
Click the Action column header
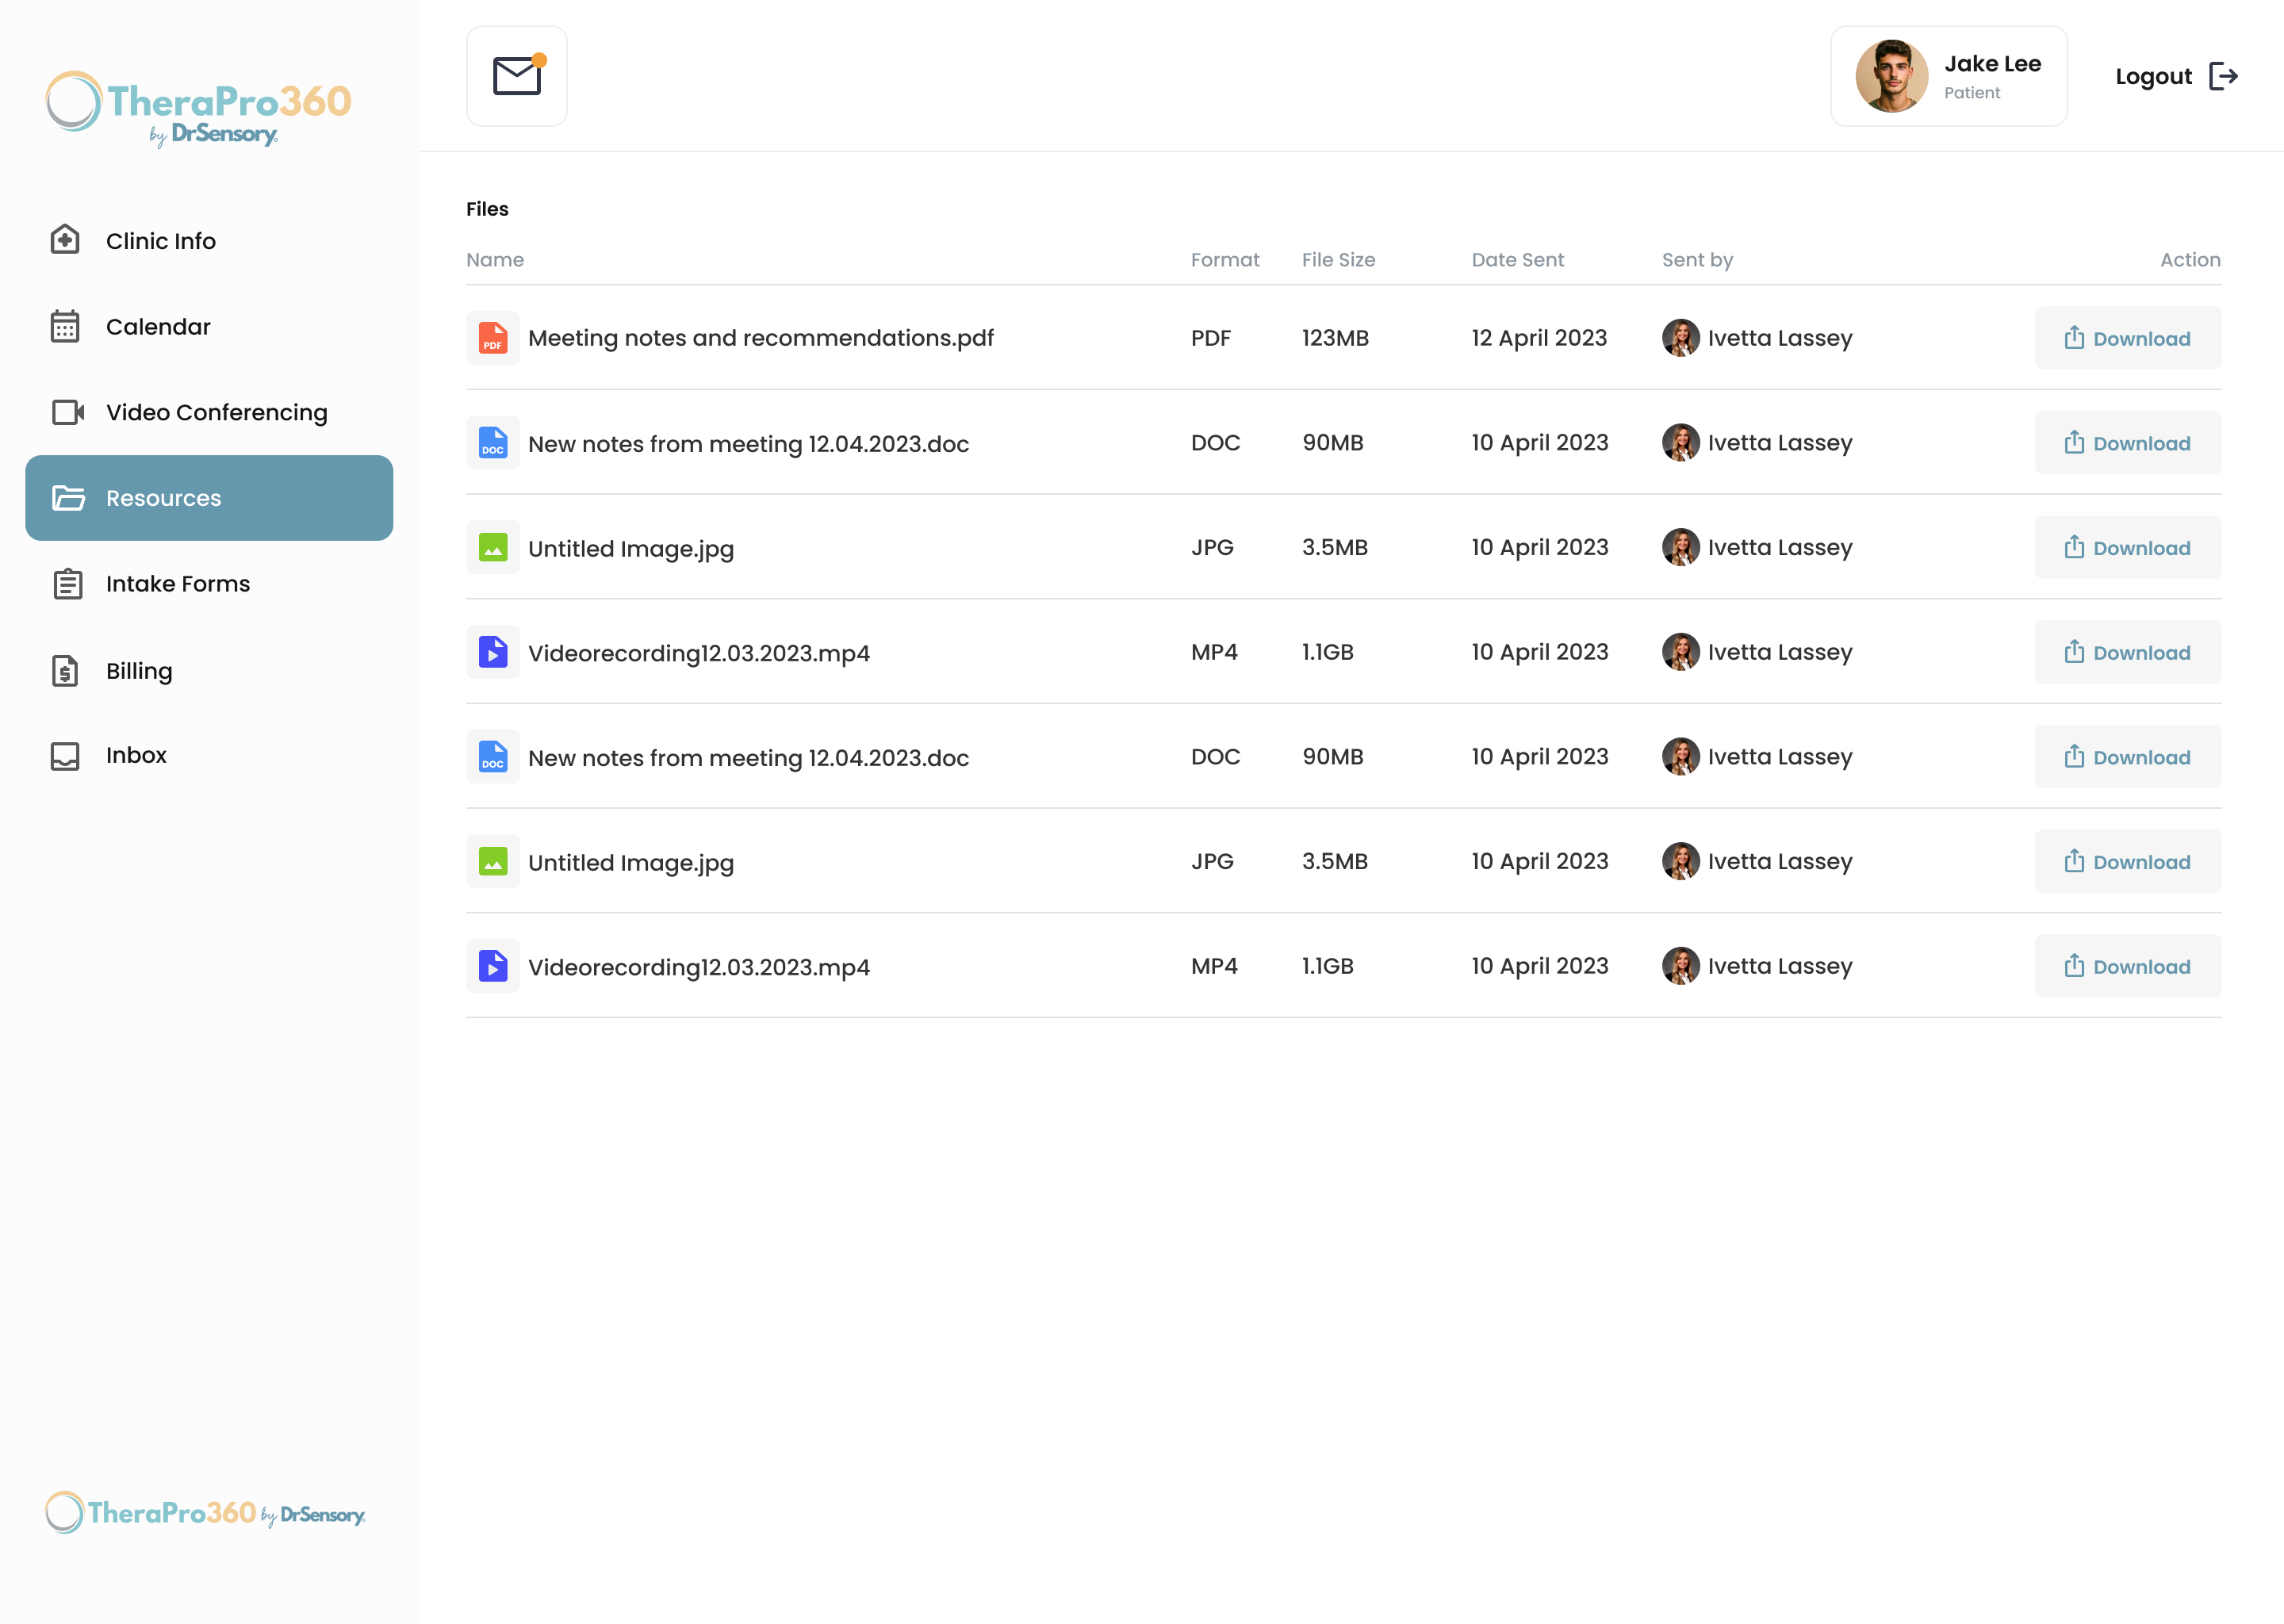2190,260
